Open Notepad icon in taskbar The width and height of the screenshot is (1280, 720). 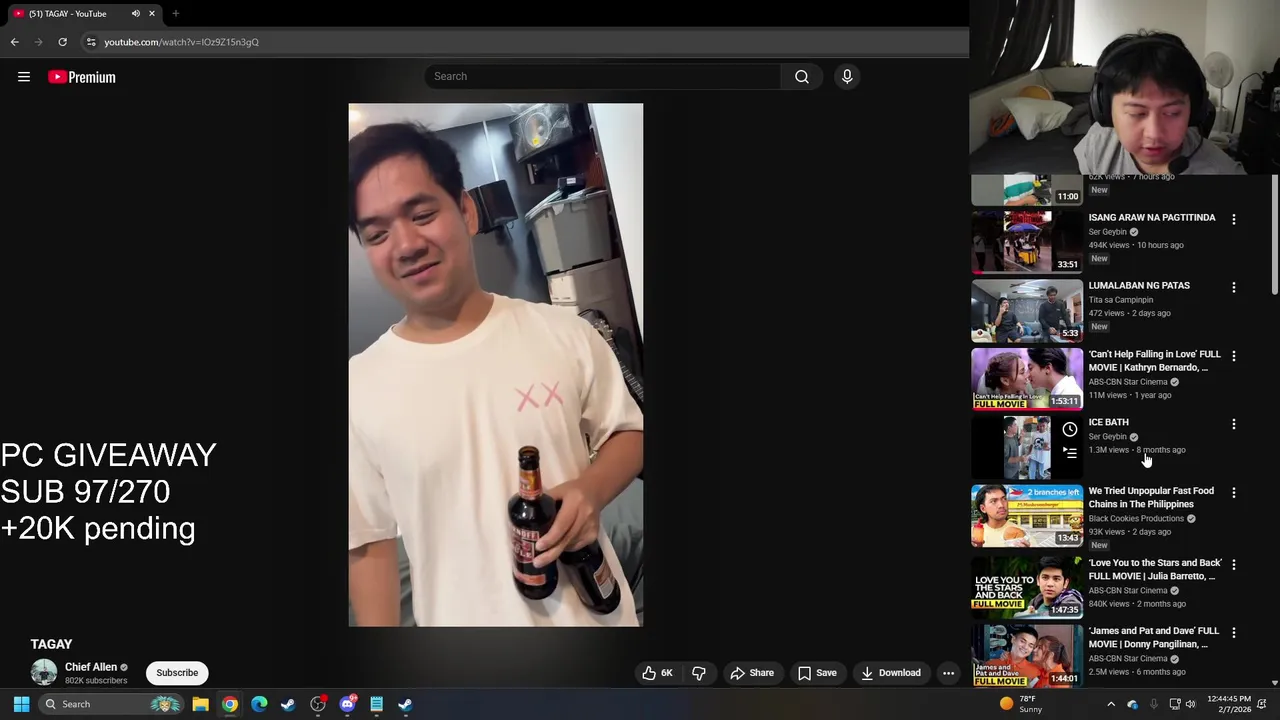376,704
